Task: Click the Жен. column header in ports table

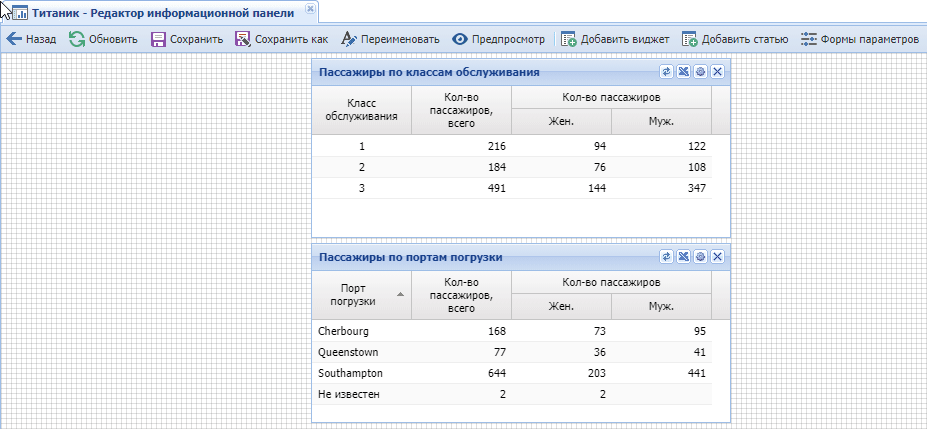Action: (561, 307)
